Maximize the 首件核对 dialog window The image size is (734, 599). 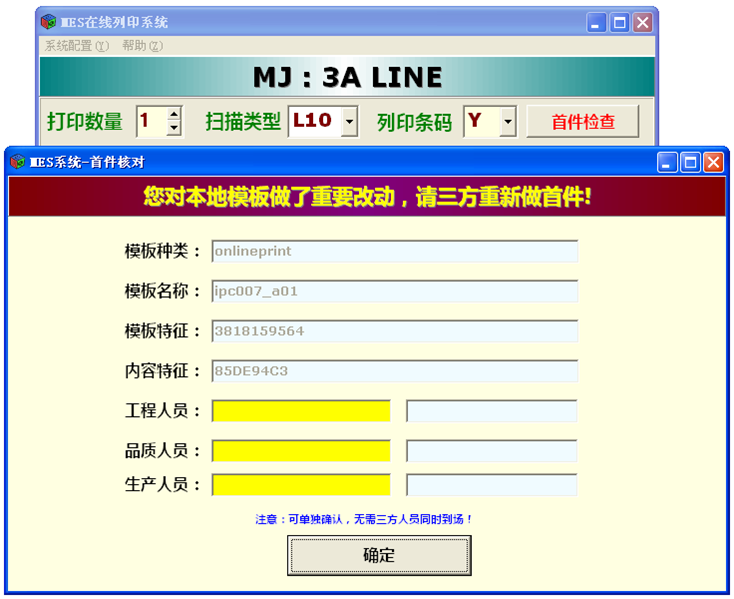pos(690,162)
